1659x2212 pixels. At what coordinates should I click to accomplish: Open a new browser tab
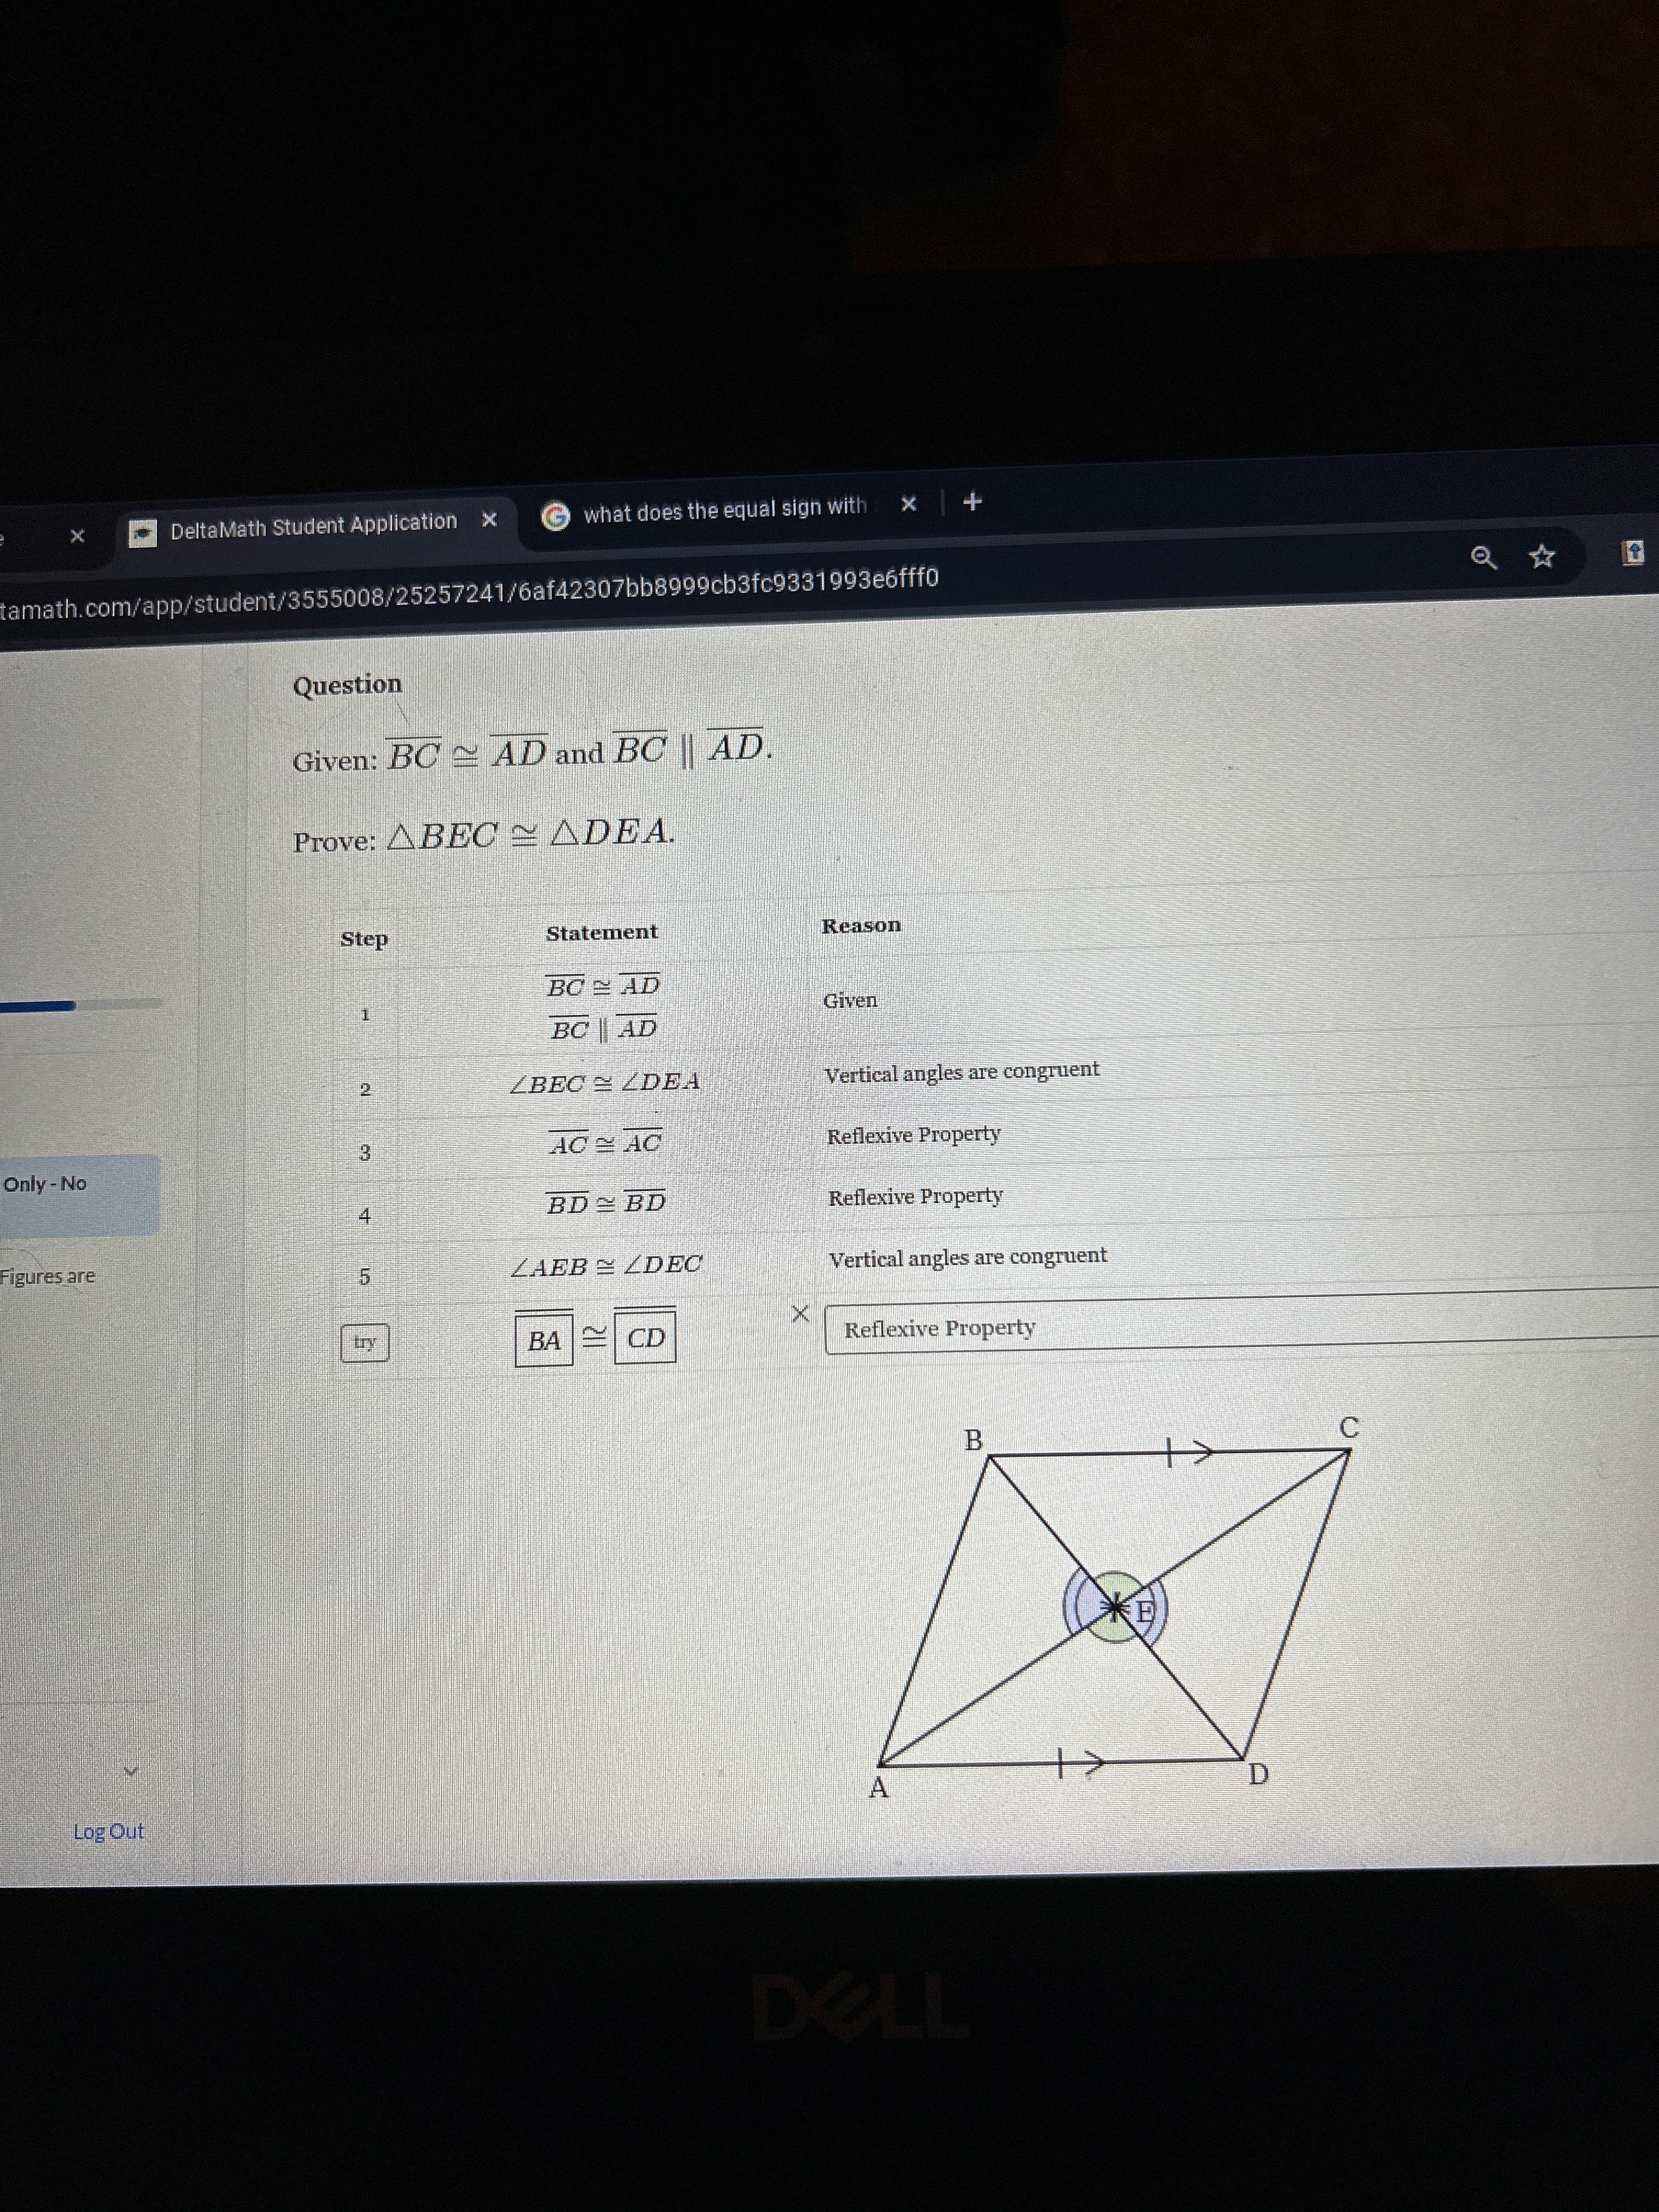click(973, 501)
